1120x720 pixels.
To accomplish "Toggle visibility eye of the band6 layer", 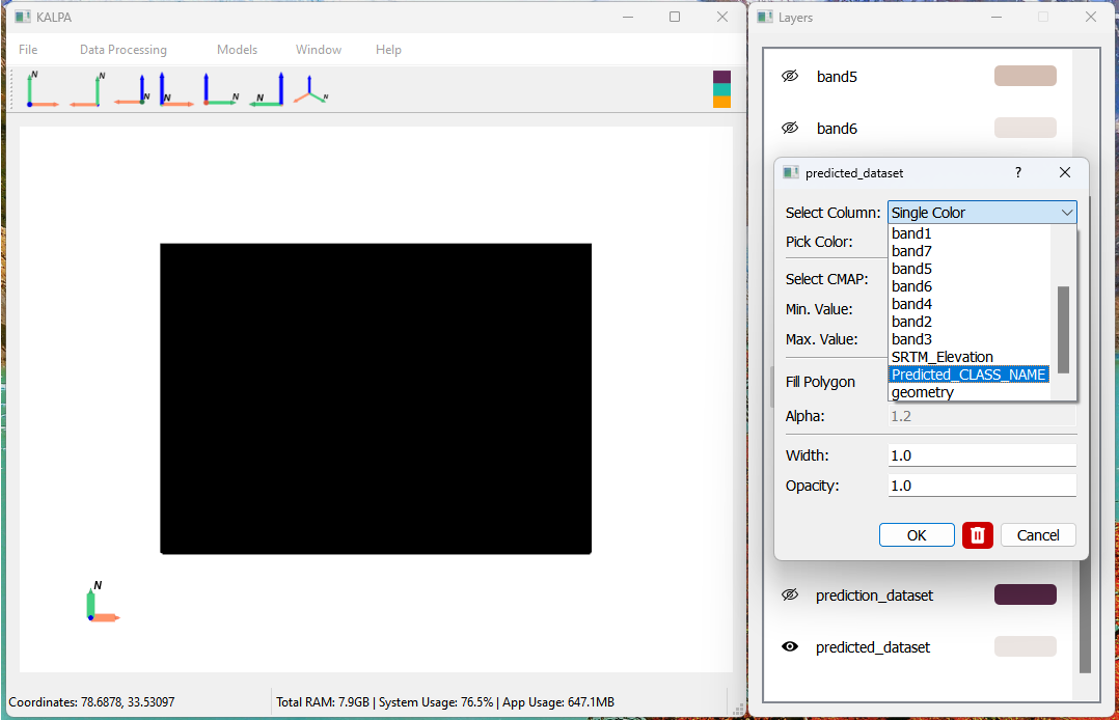I will point(789,128).
